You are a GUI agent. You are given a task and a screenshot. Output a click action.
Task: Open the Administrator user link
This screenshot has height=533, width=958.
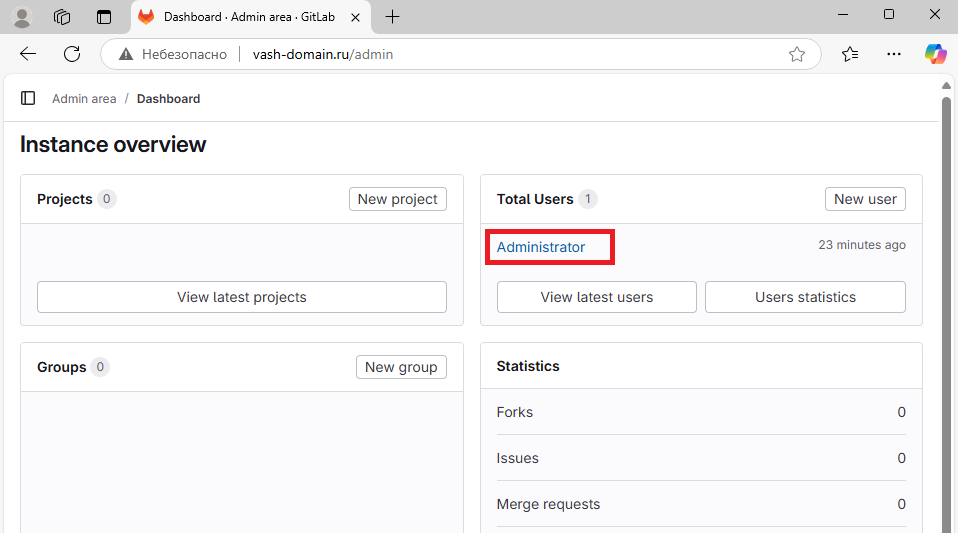click(541, 247)
